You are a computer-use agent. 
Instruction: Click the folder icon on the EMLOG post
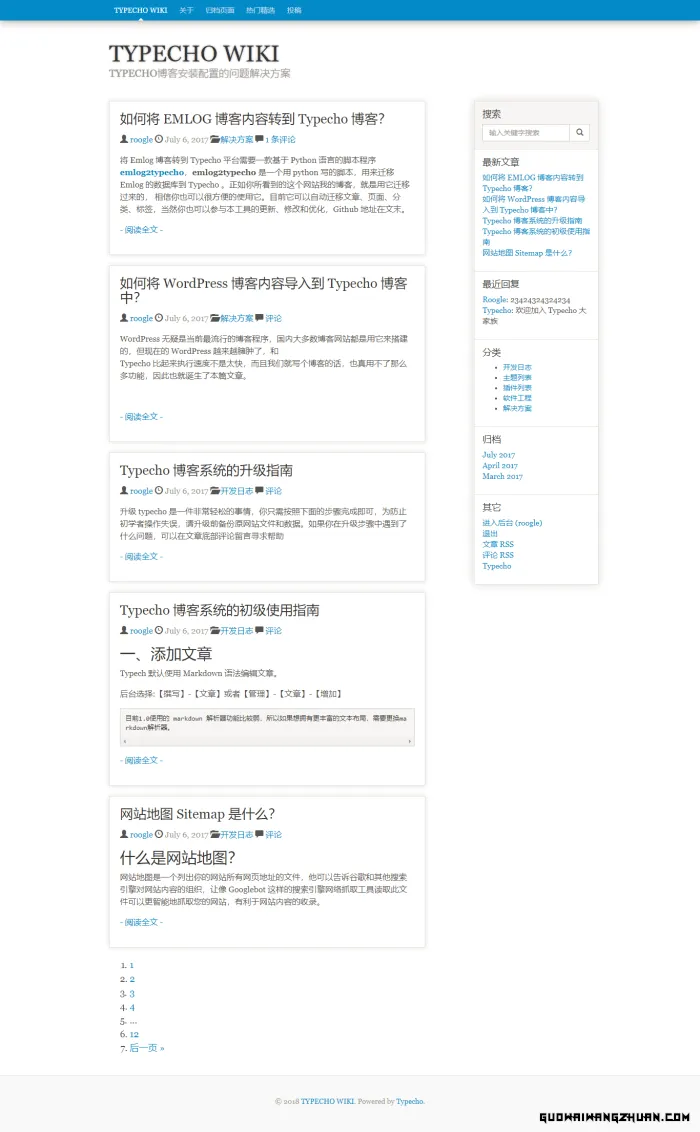(x=215, y=139)
